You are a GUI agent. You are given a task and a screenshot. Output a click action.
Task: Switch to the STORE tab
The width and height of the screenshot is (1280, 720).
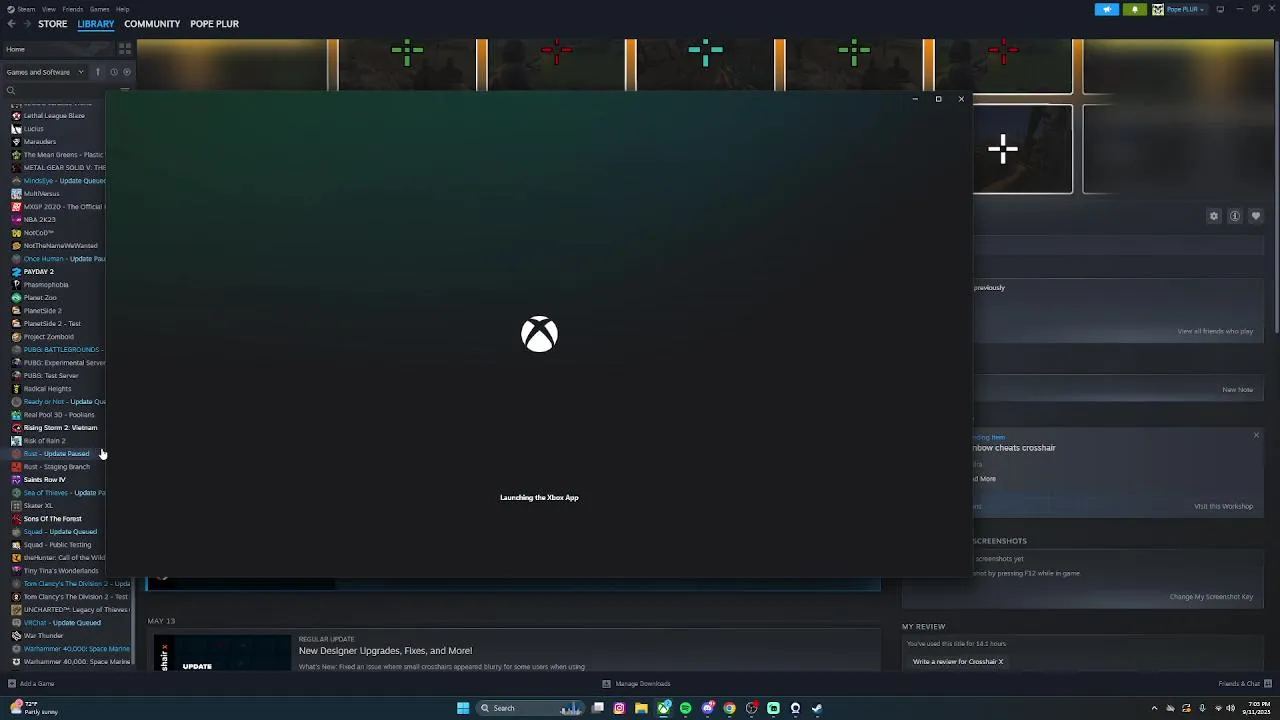click(53, 24)
